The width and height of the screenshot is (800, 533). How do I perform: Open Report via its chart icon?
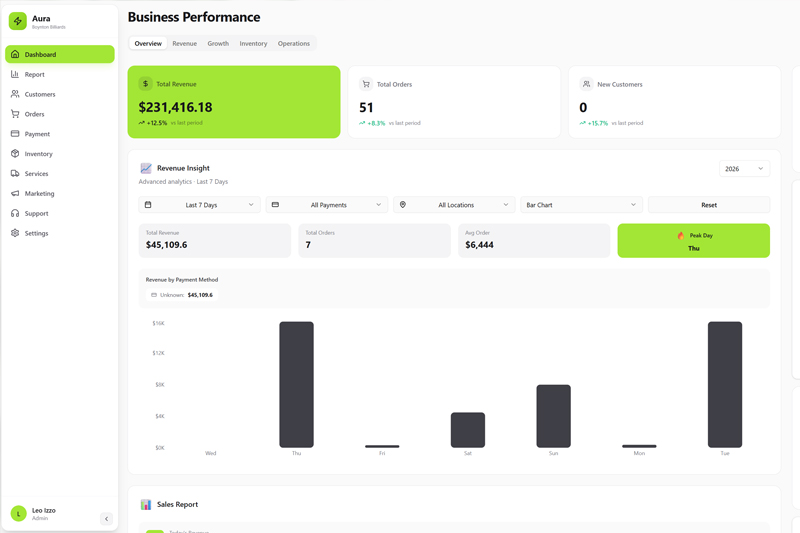pos(15,74)
